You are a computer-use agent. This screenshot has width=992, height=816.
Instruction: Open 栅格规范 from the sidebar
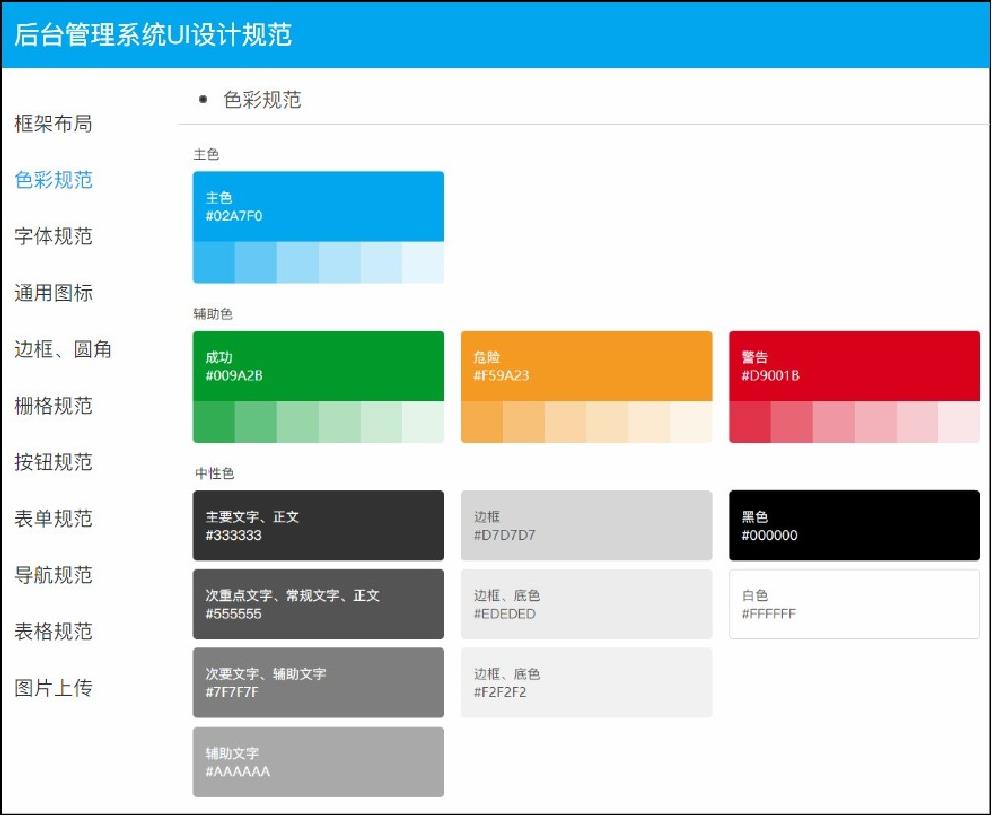(x=53, y=405)
